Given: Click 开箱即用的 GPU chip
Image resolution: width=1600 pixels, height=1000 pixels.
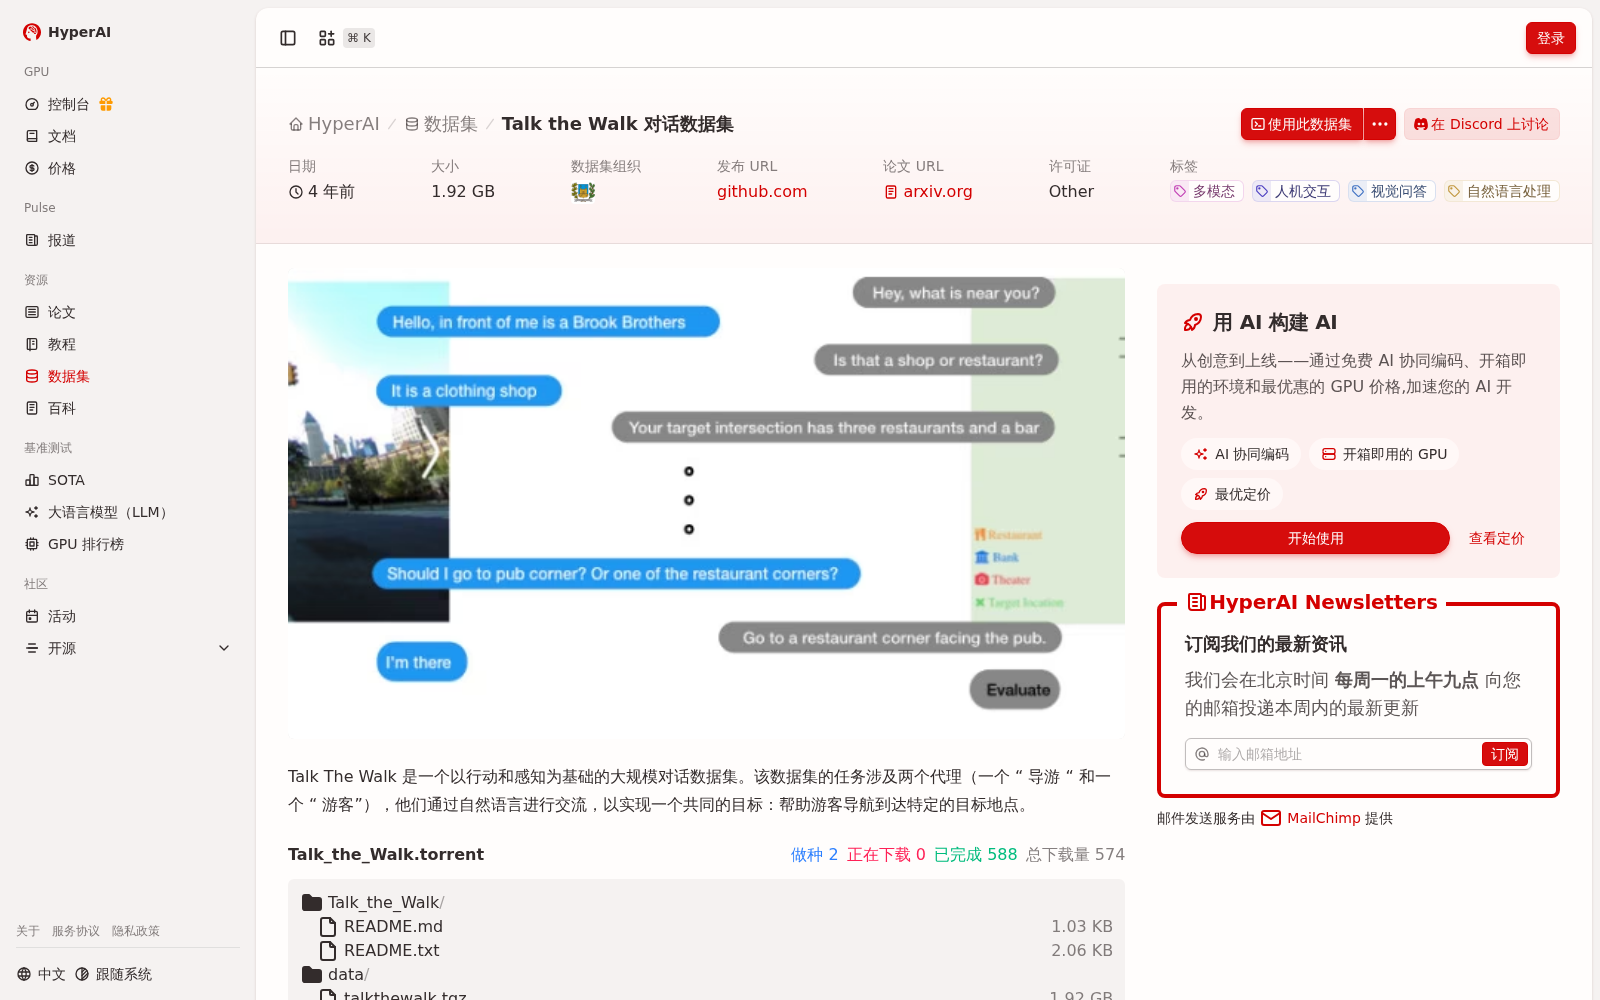Looking at the screenshot, I should point(1384,454).
